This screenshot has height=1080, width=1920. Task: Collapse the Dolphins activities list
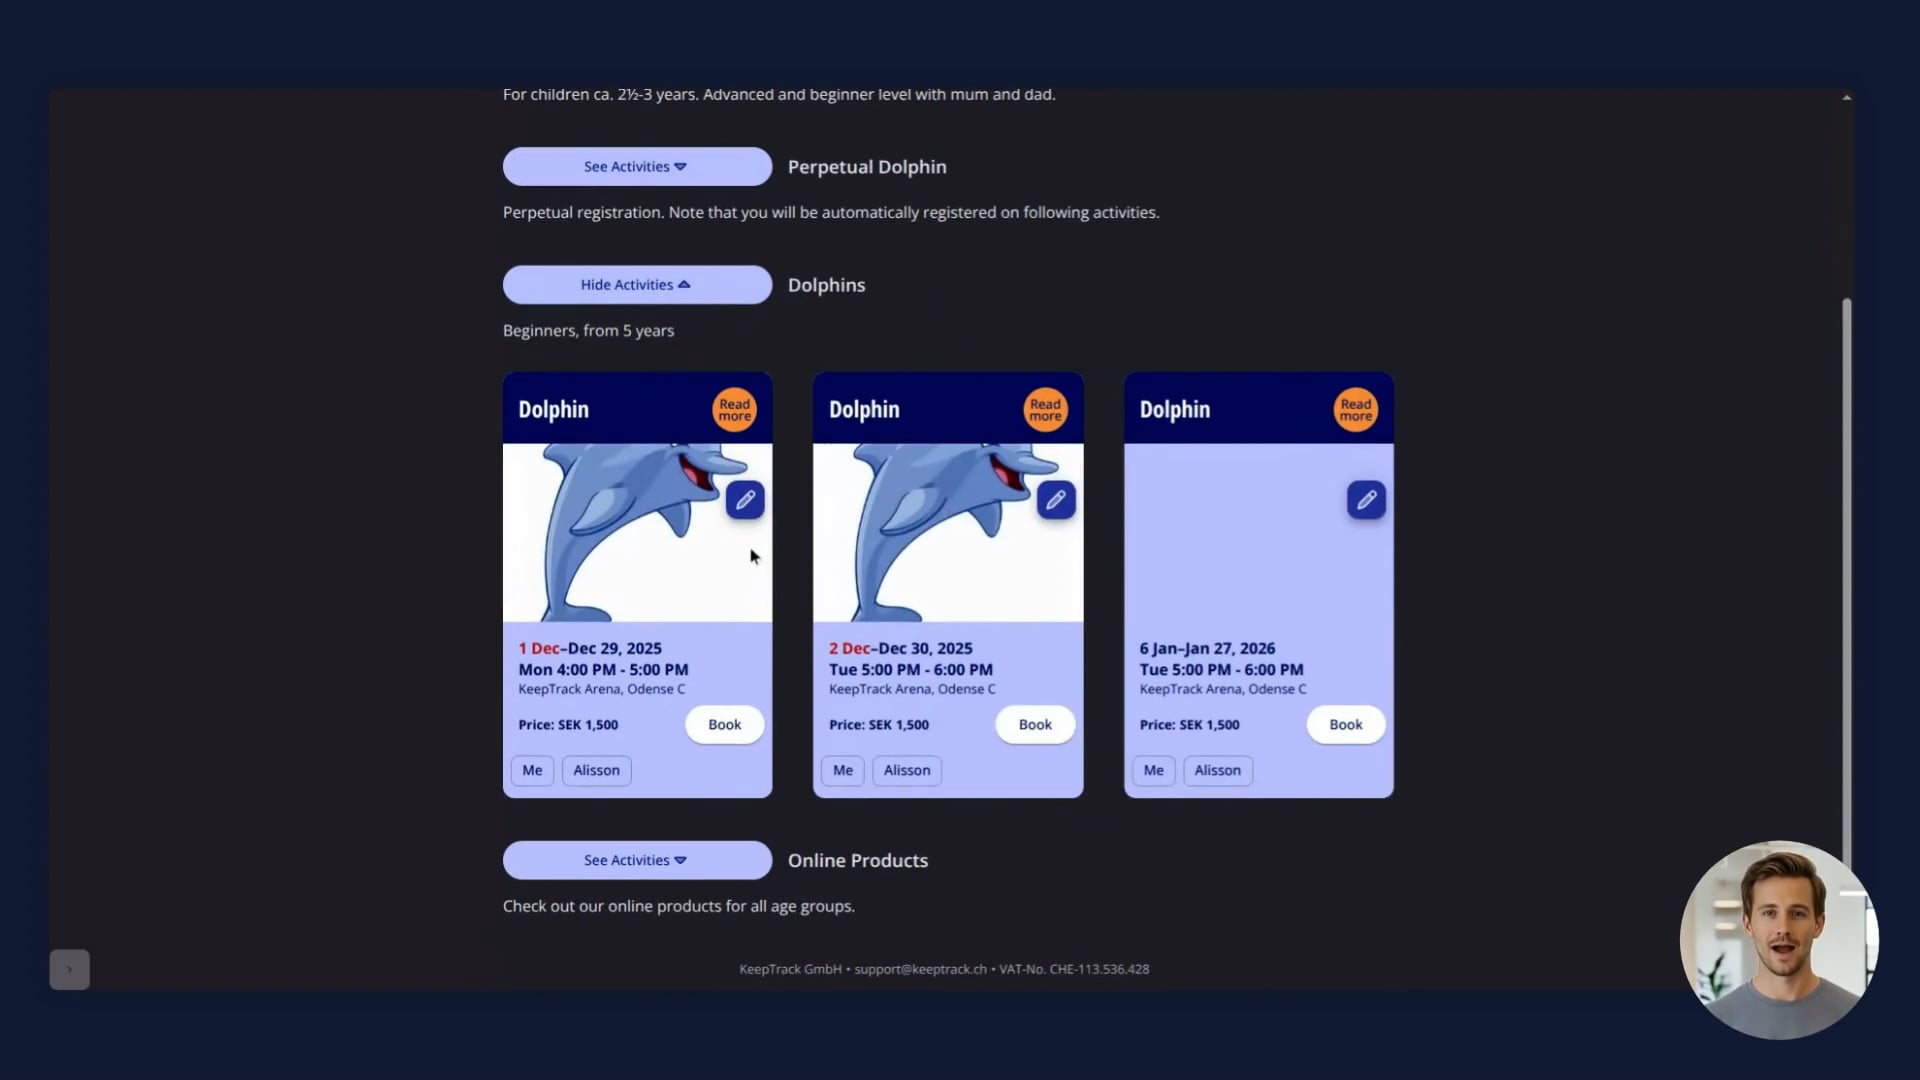(637, 285)
